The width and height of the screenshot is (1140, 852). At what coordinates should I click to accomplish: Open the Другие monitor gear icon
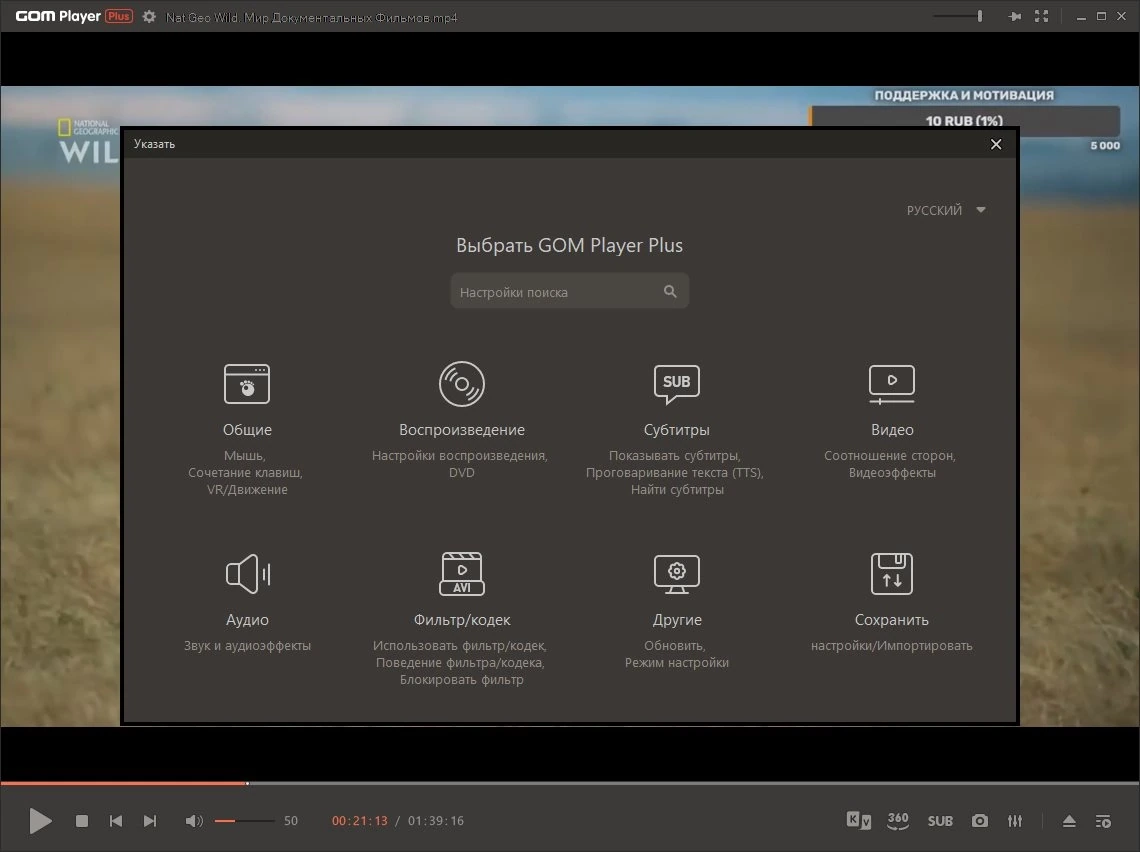point(677,574)
